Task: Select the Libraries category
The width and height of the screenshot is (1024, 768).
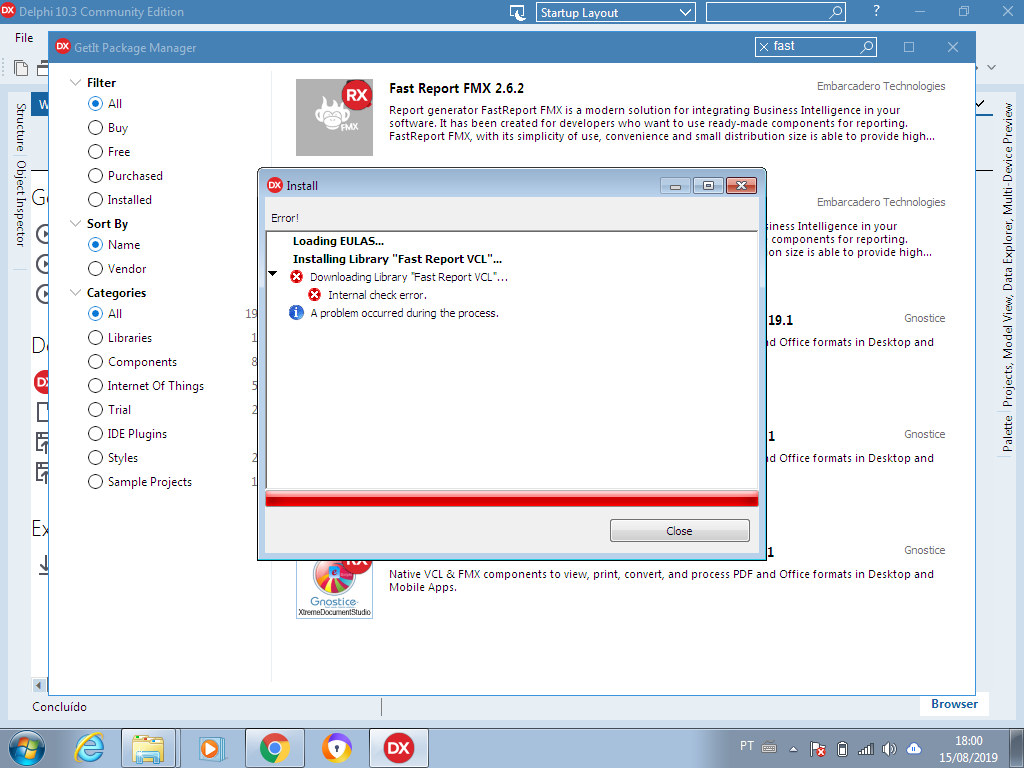Action: coord(95,337)
